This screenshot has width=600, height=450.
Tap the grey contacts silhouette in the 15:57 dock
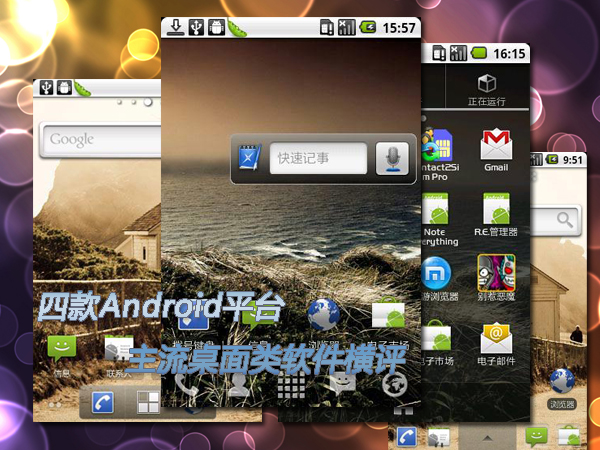click(x=239, y=385)
